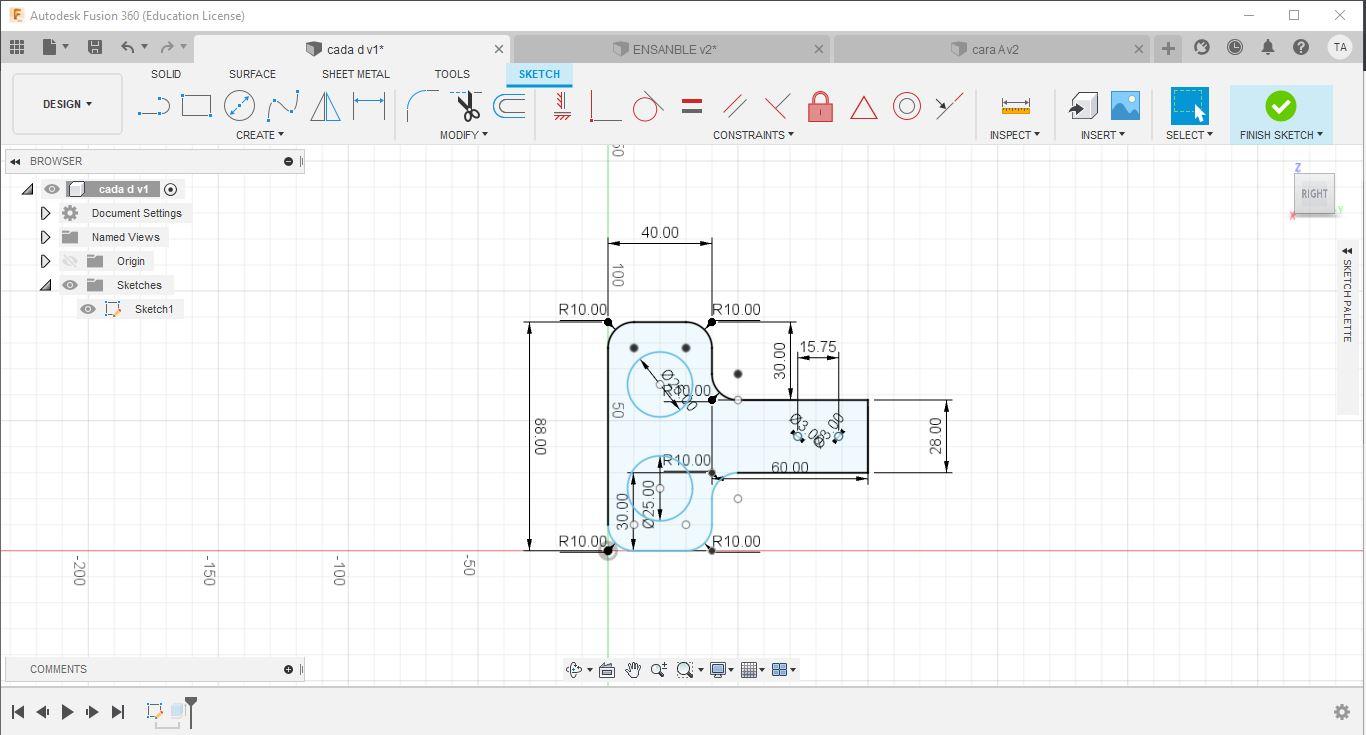Viewport: 1366px width, 735px height.
Task: Open the Data Panel grid icon
Action: click(x=17, y=47)
